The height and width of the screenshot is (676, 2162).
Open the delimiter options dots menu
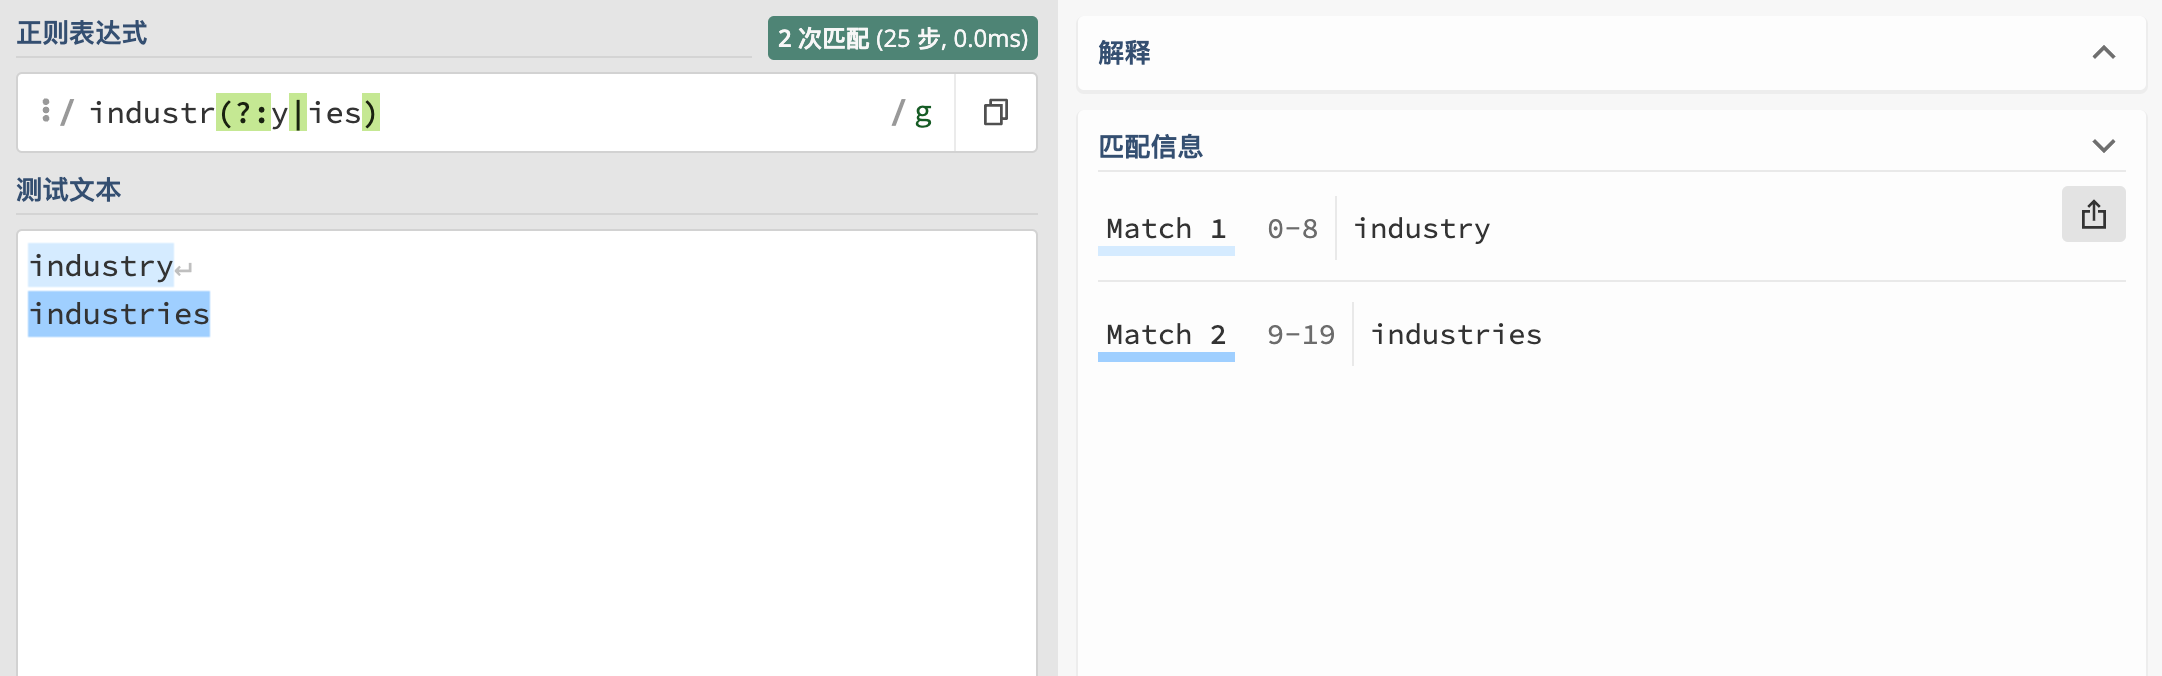(x=46, y=110)
